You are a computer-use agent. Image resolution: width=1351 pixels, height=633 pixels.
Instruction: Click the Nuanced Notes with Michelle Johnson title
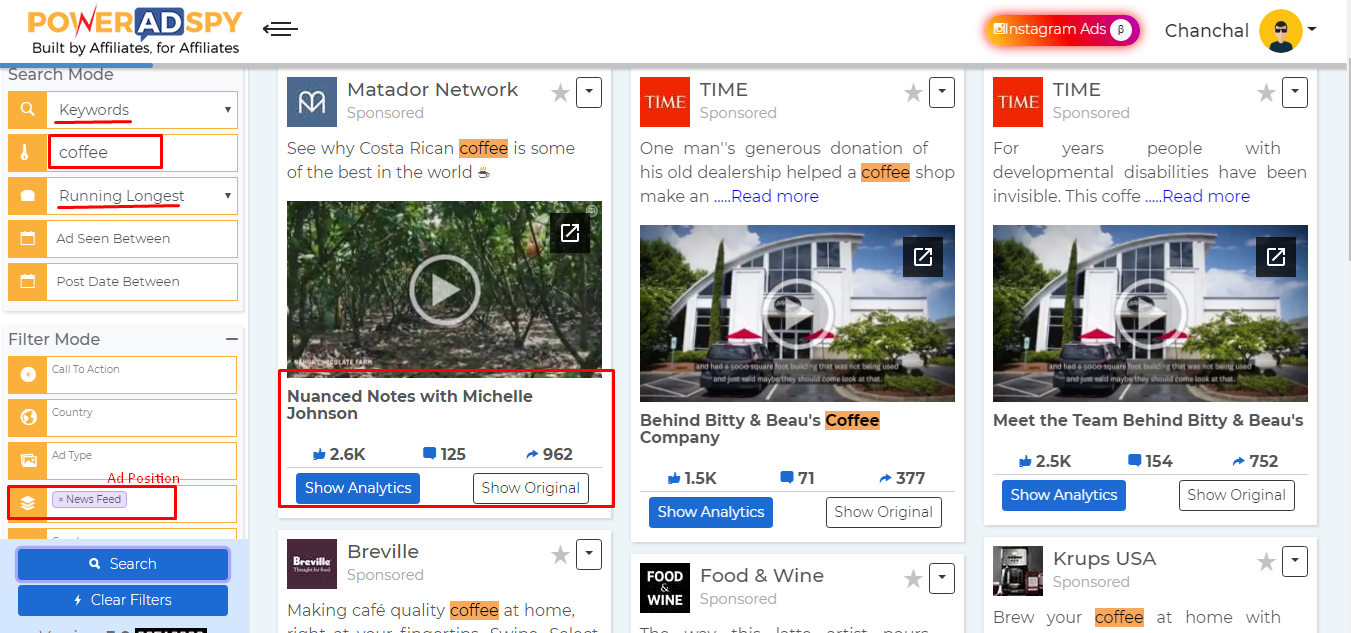pyautogui.click(x=410, y=405)
